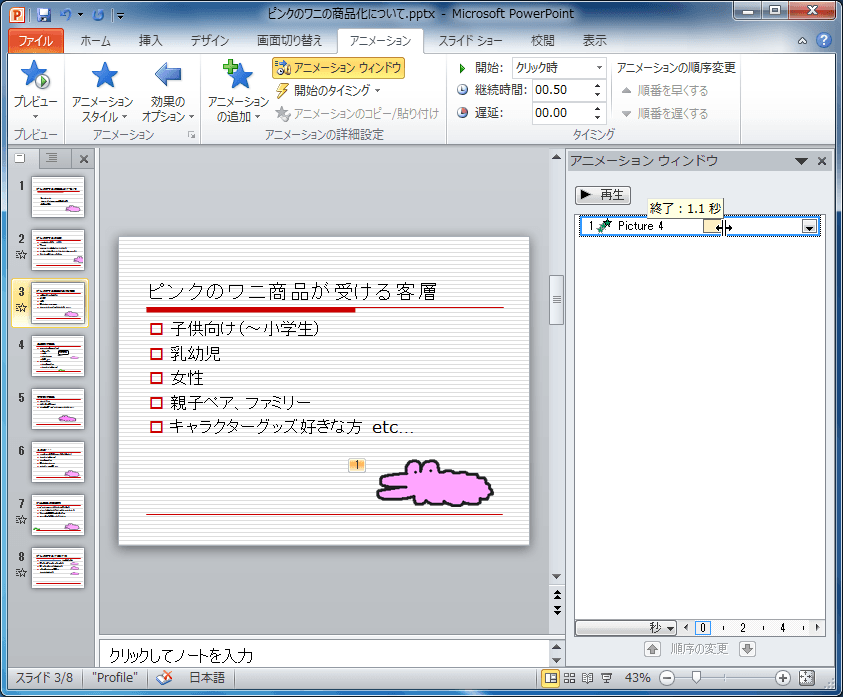Image resolution: width=843 pixels, height=697 pixels.
Task: Switch to the ホーム ribbon tab
Action: click(x=95, y=41)
